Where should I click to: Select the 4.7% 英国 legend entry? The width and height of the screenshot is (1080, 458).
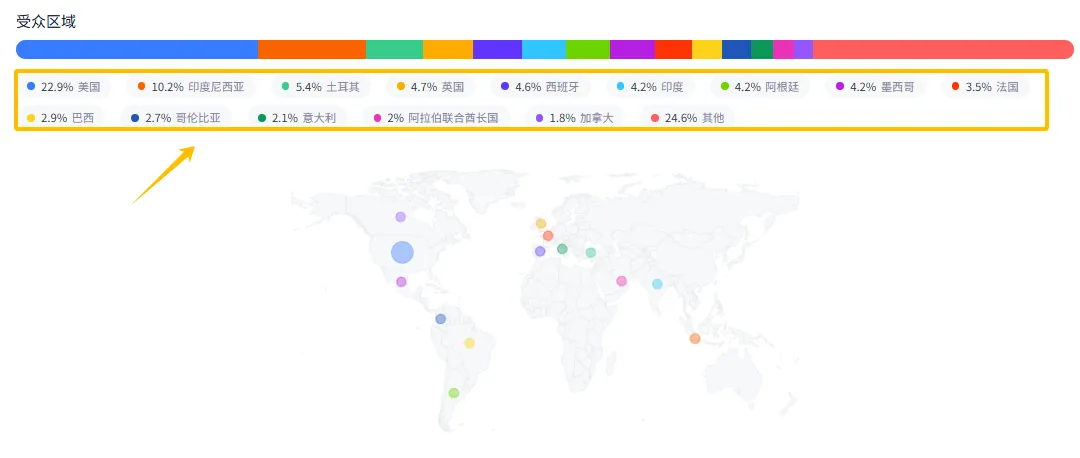pos(430,87)
